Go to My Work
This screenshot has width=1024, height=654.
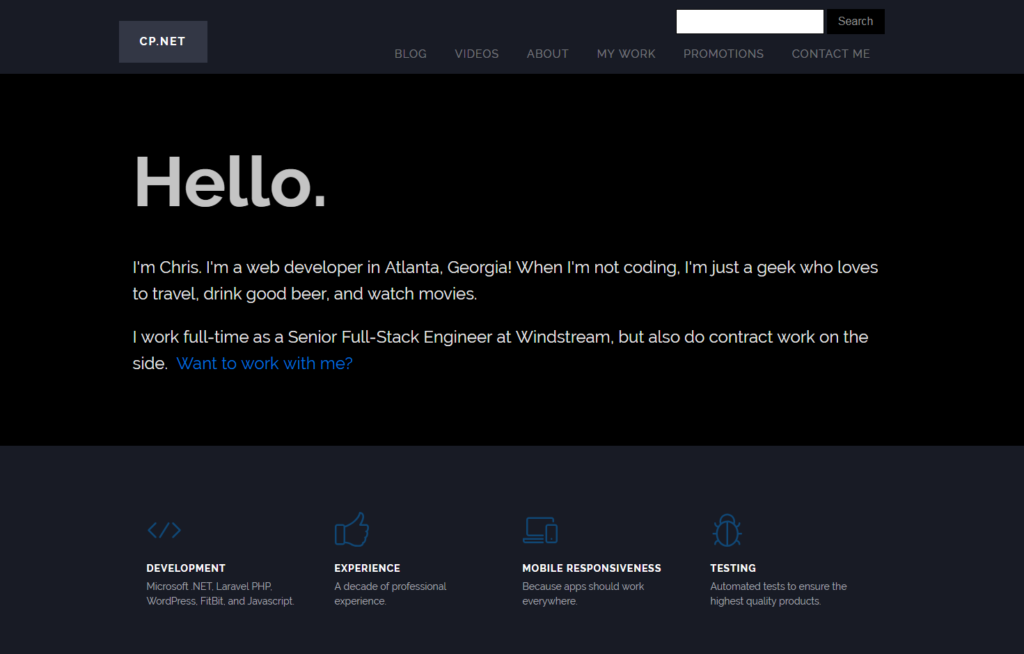(626, 54)
